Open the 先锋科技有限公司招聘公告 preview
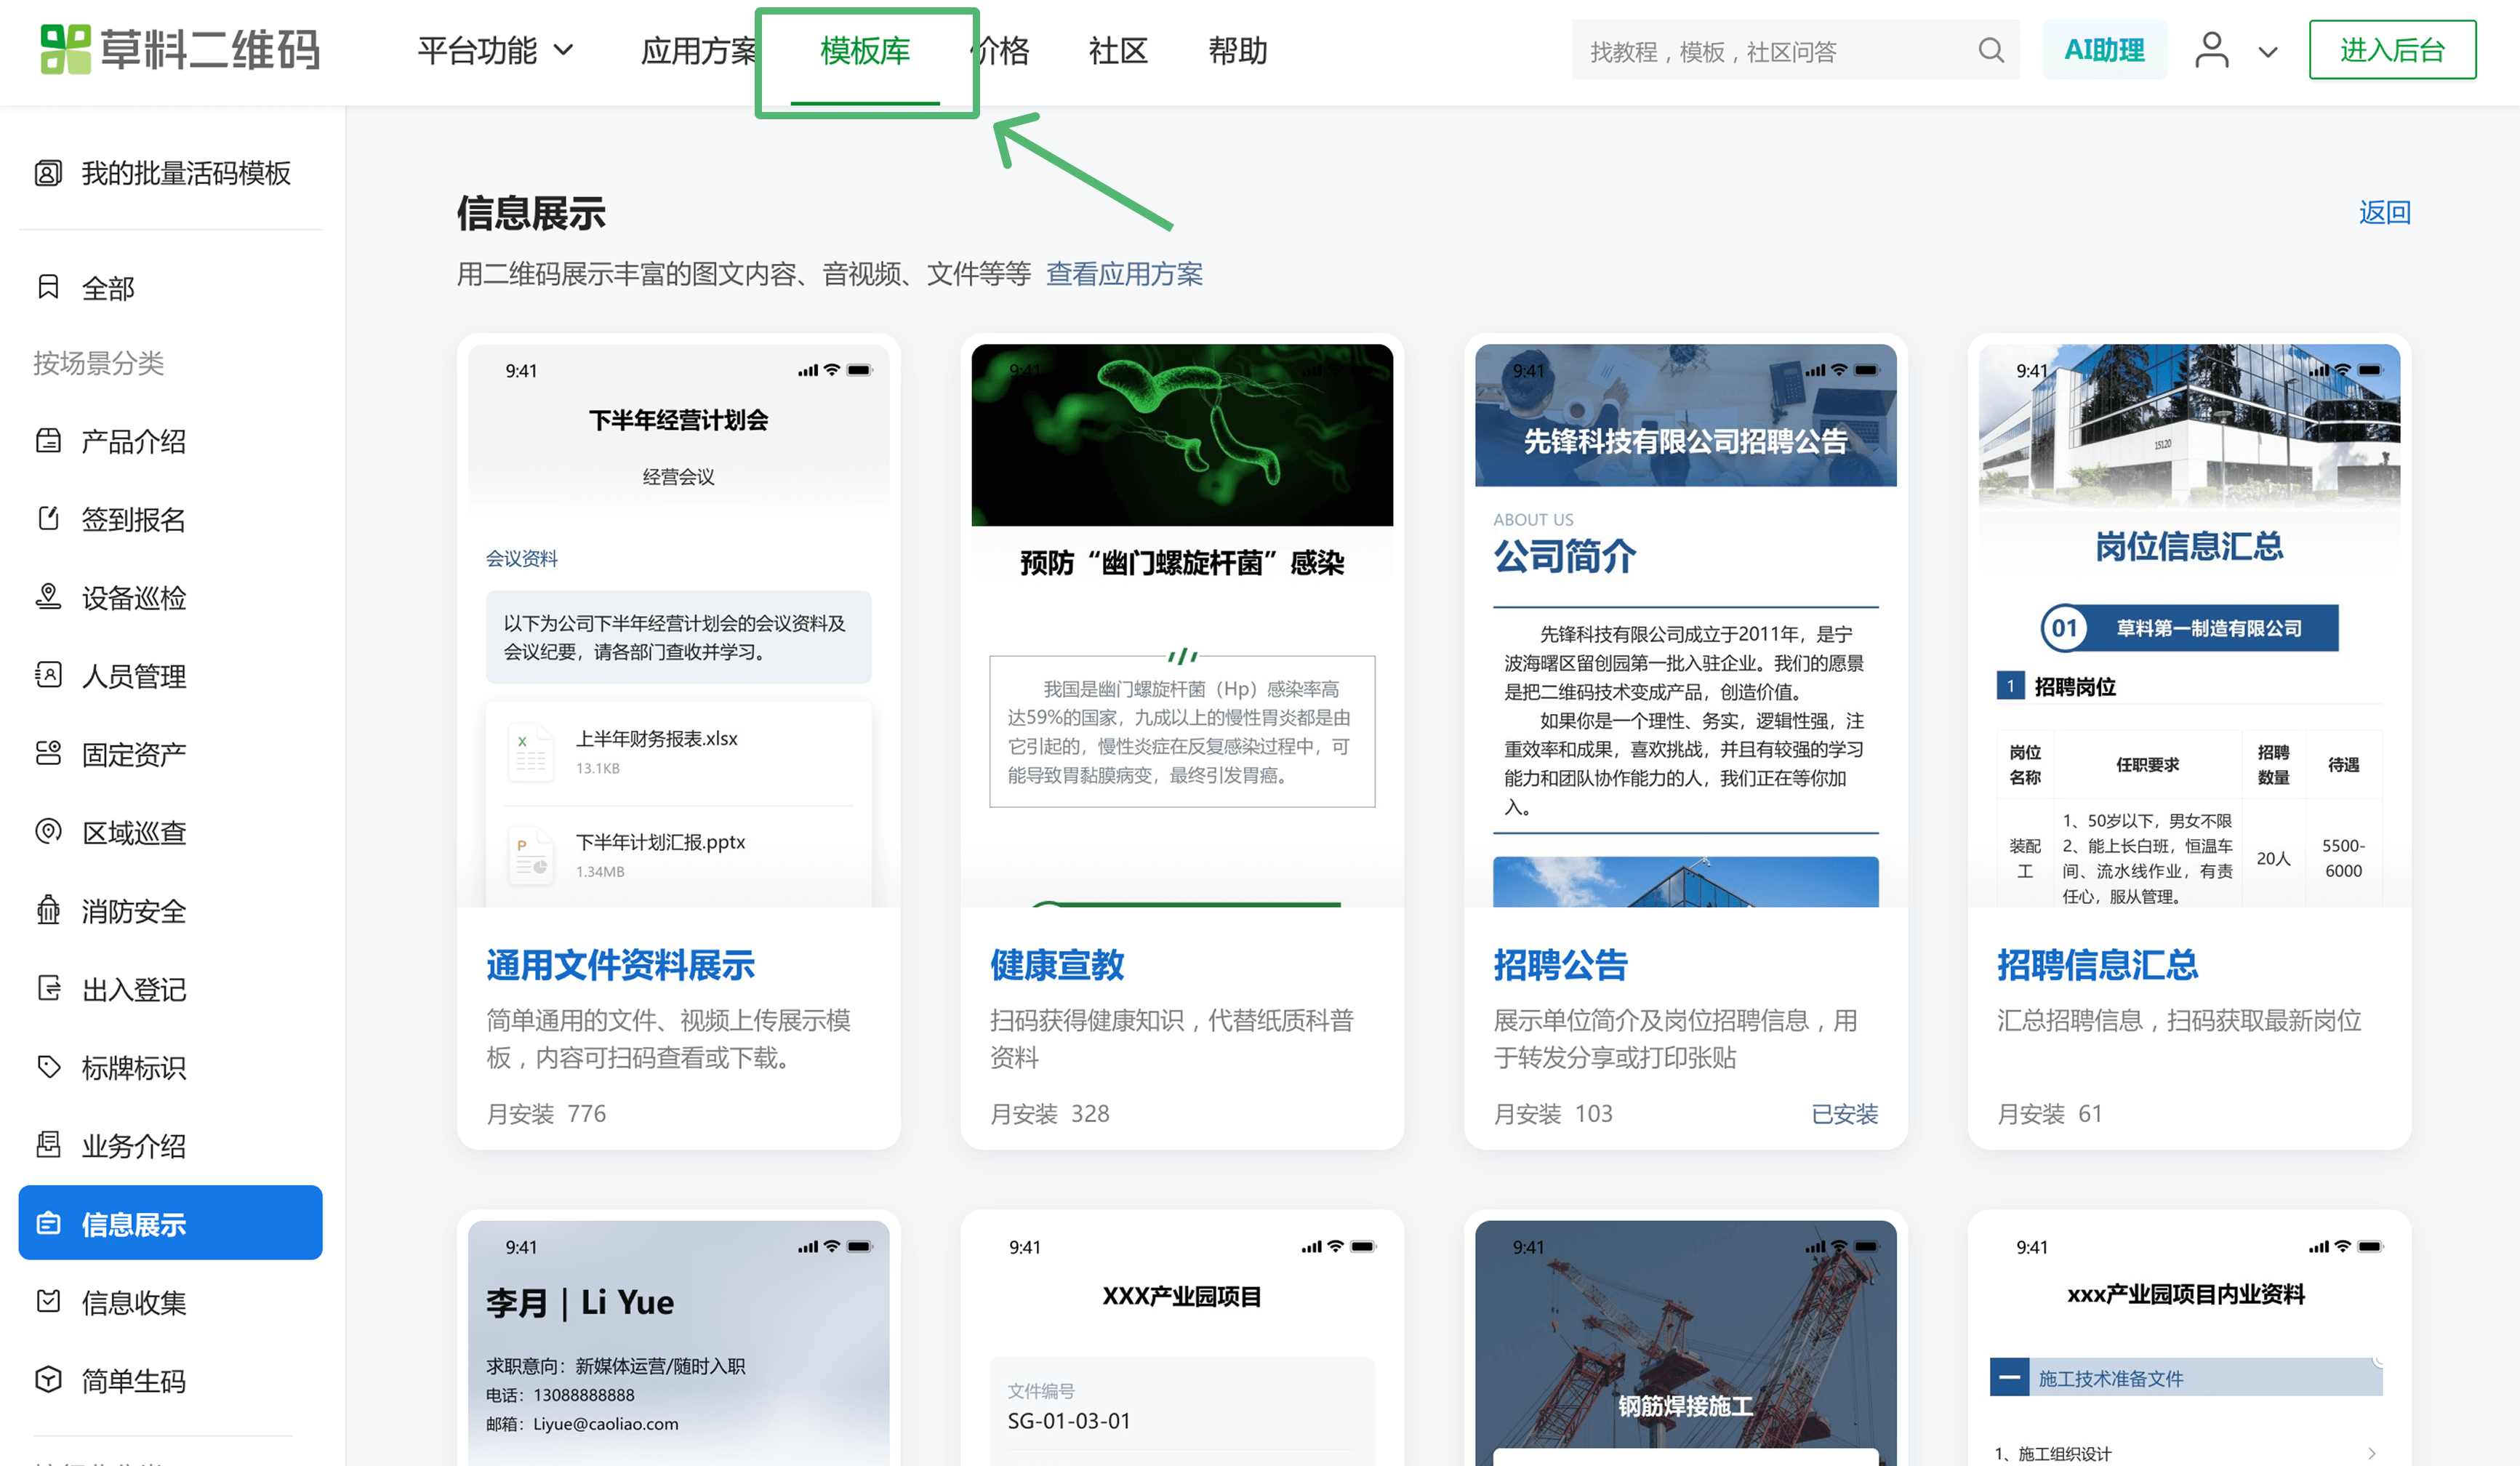The width and height of the screenshot is (2520, 1466). [x=1686, y=625]
